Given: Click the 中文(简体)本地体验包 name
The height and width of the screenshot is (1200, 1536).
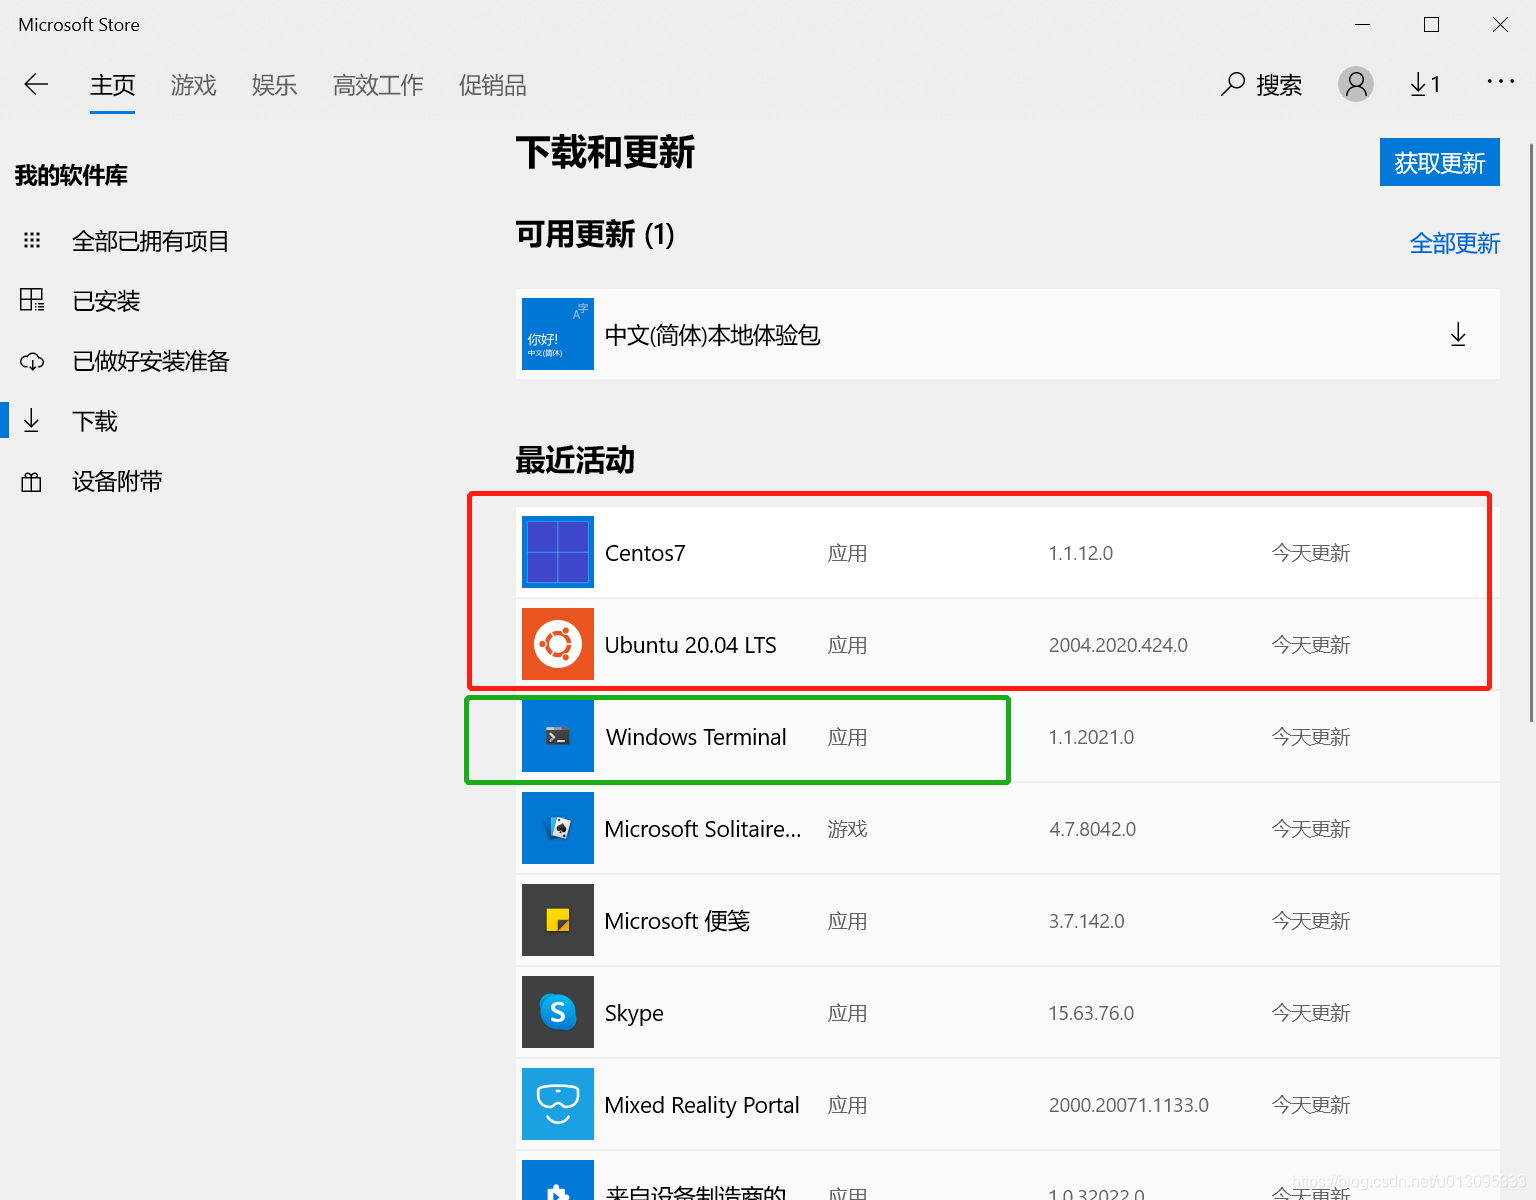Looking at the screenshot, I should [x=712, y=335].
